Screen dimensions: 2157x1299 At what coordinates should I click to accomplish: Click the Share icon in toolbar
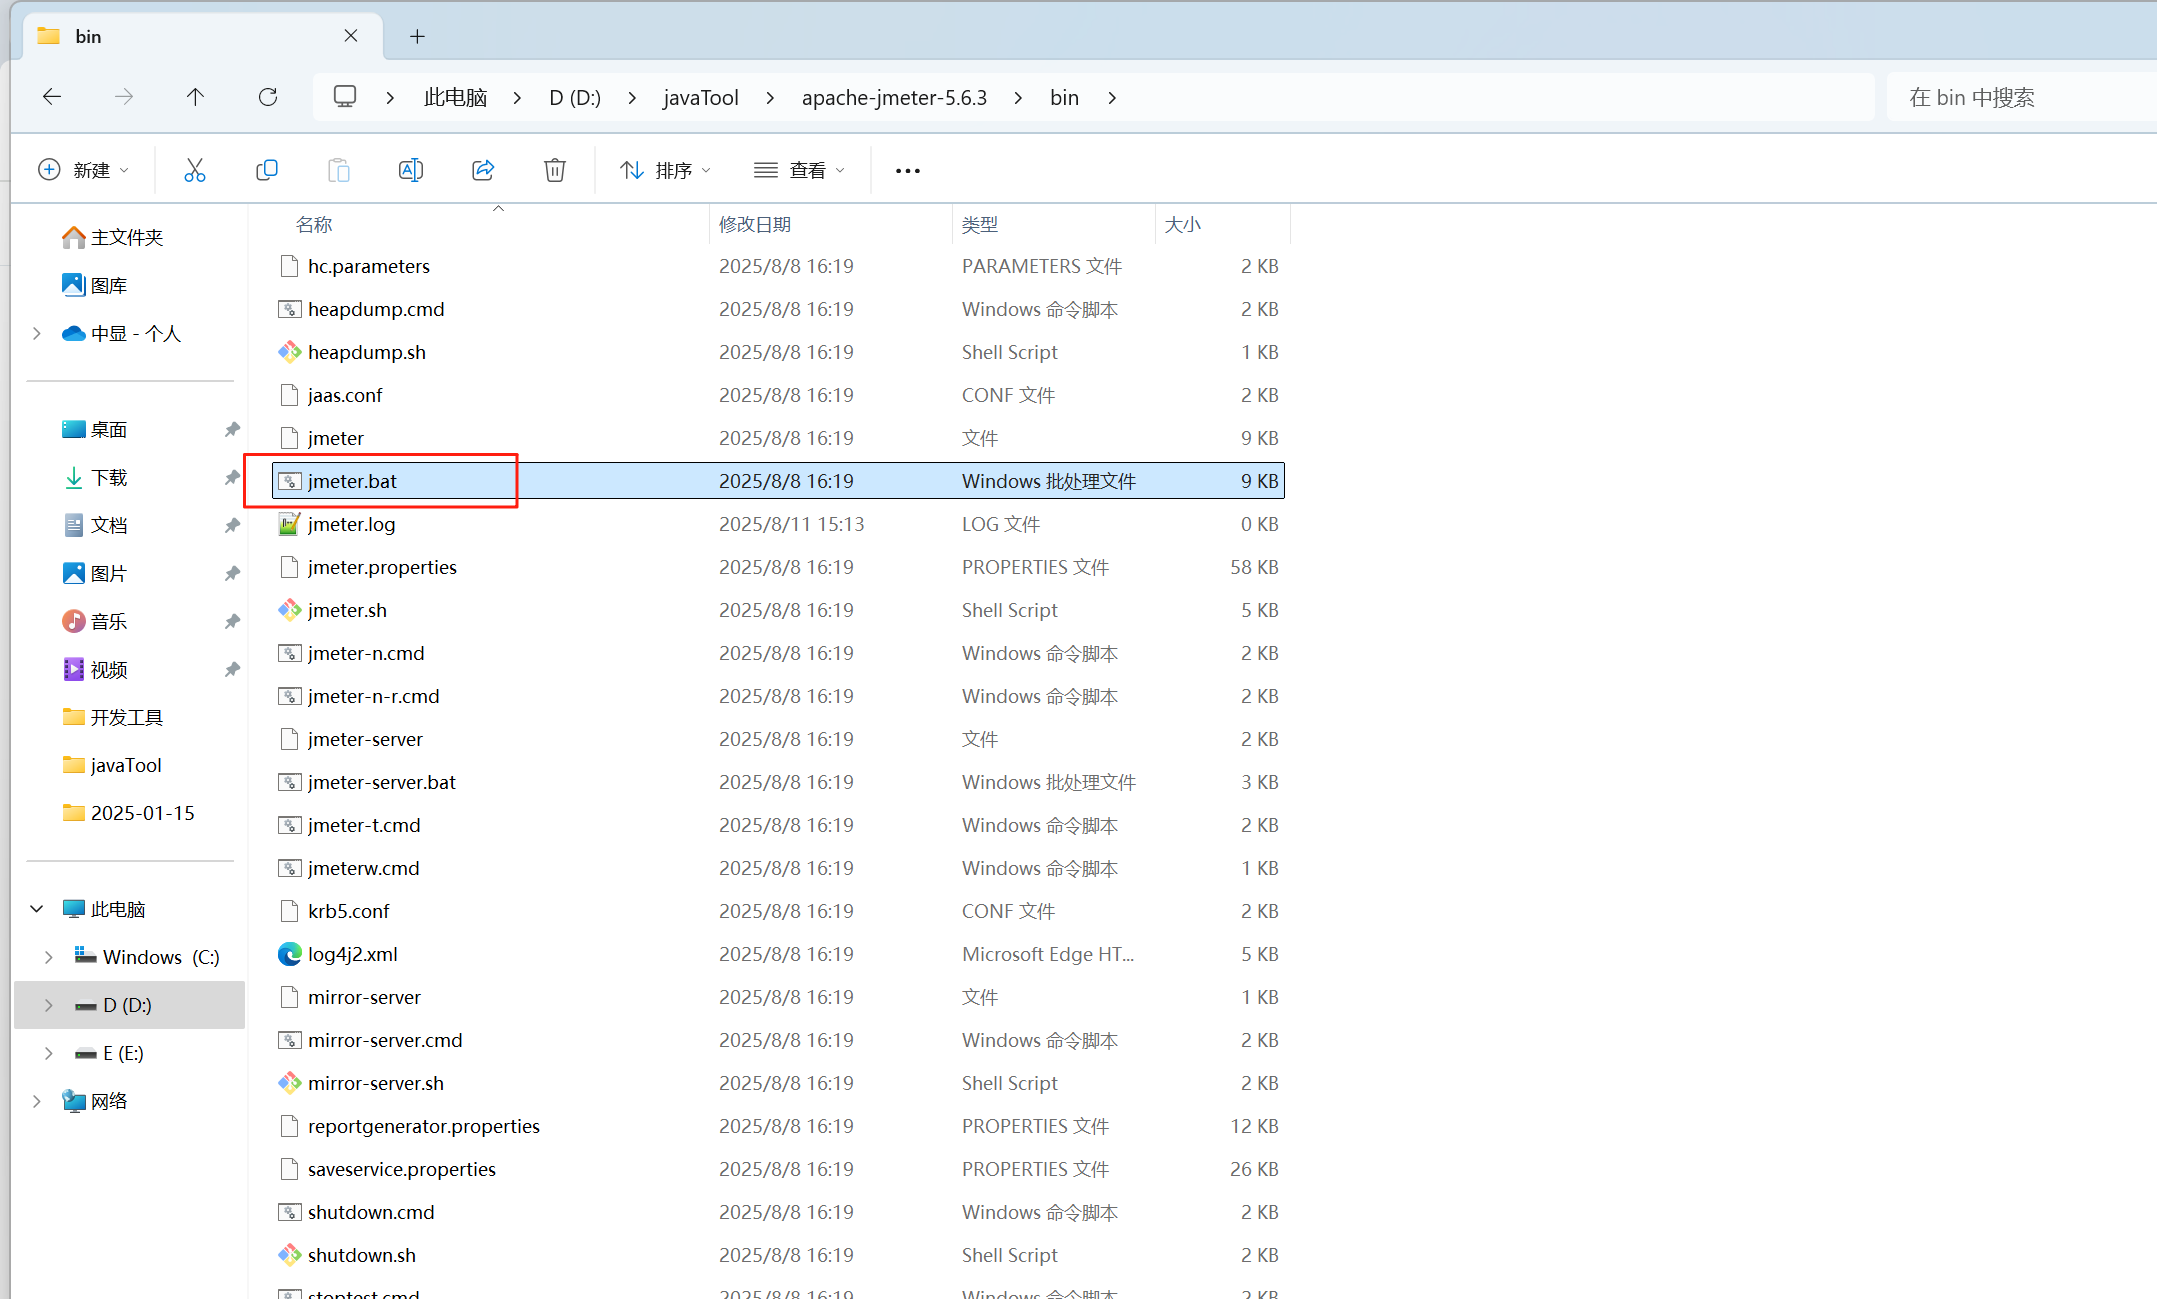(x=483, y=170)
